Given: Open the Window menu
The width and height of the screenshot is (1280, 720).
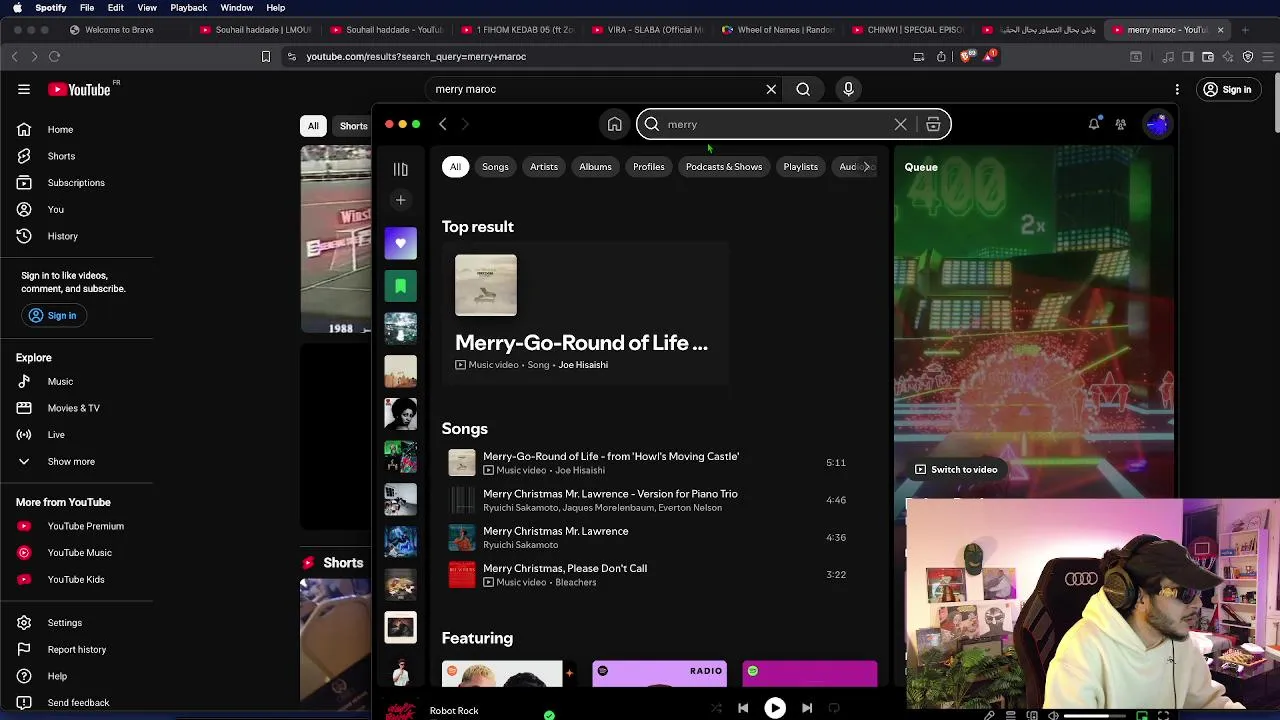Looking at the screenshot, I should [237, 8].
